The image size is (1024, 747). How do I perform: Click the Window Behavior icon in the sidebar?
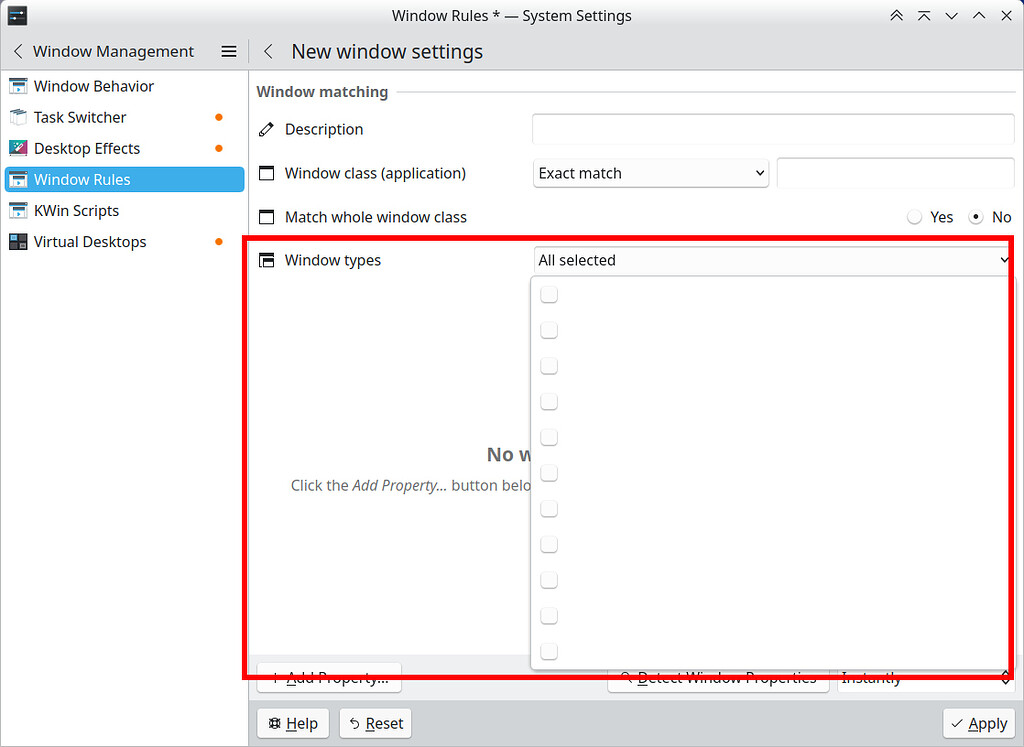coord(18,86)
